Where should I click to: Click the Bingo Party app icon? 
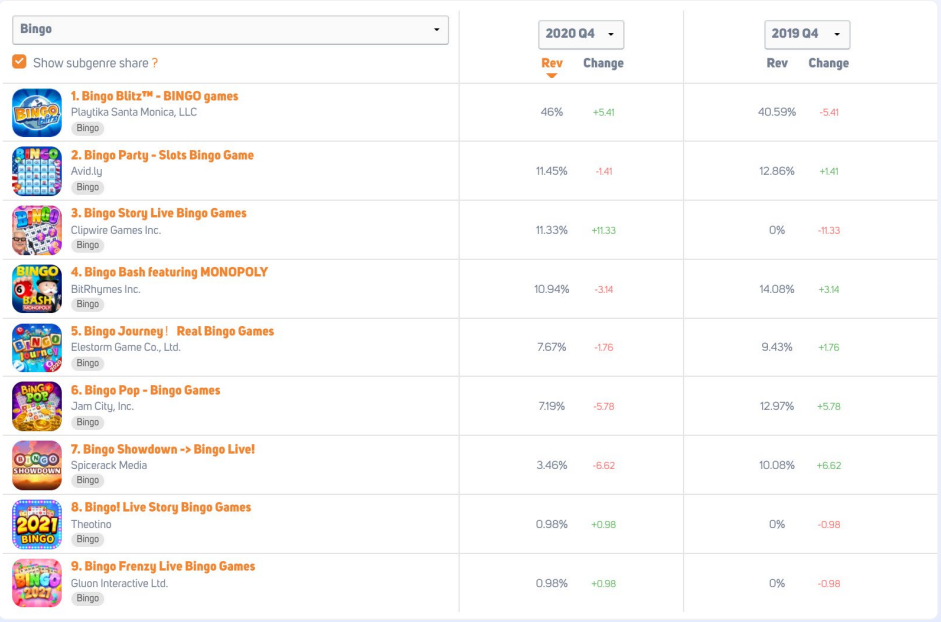point(37,171)
